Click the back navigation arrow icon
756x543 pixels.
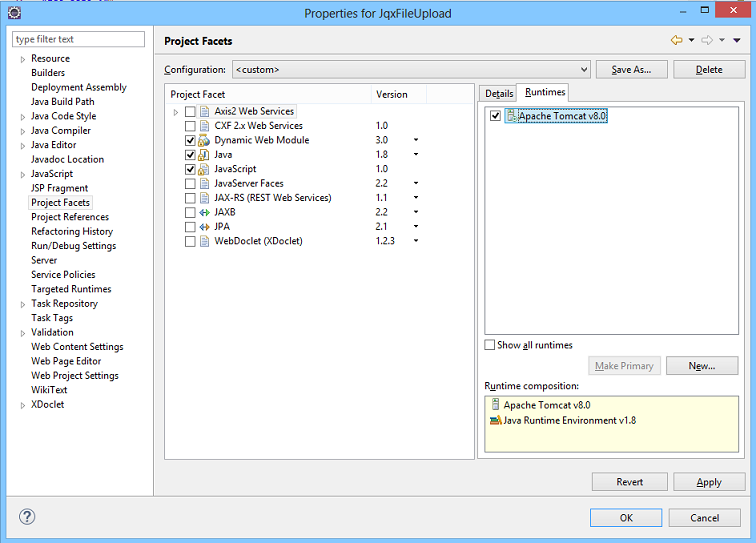point(676,41)
